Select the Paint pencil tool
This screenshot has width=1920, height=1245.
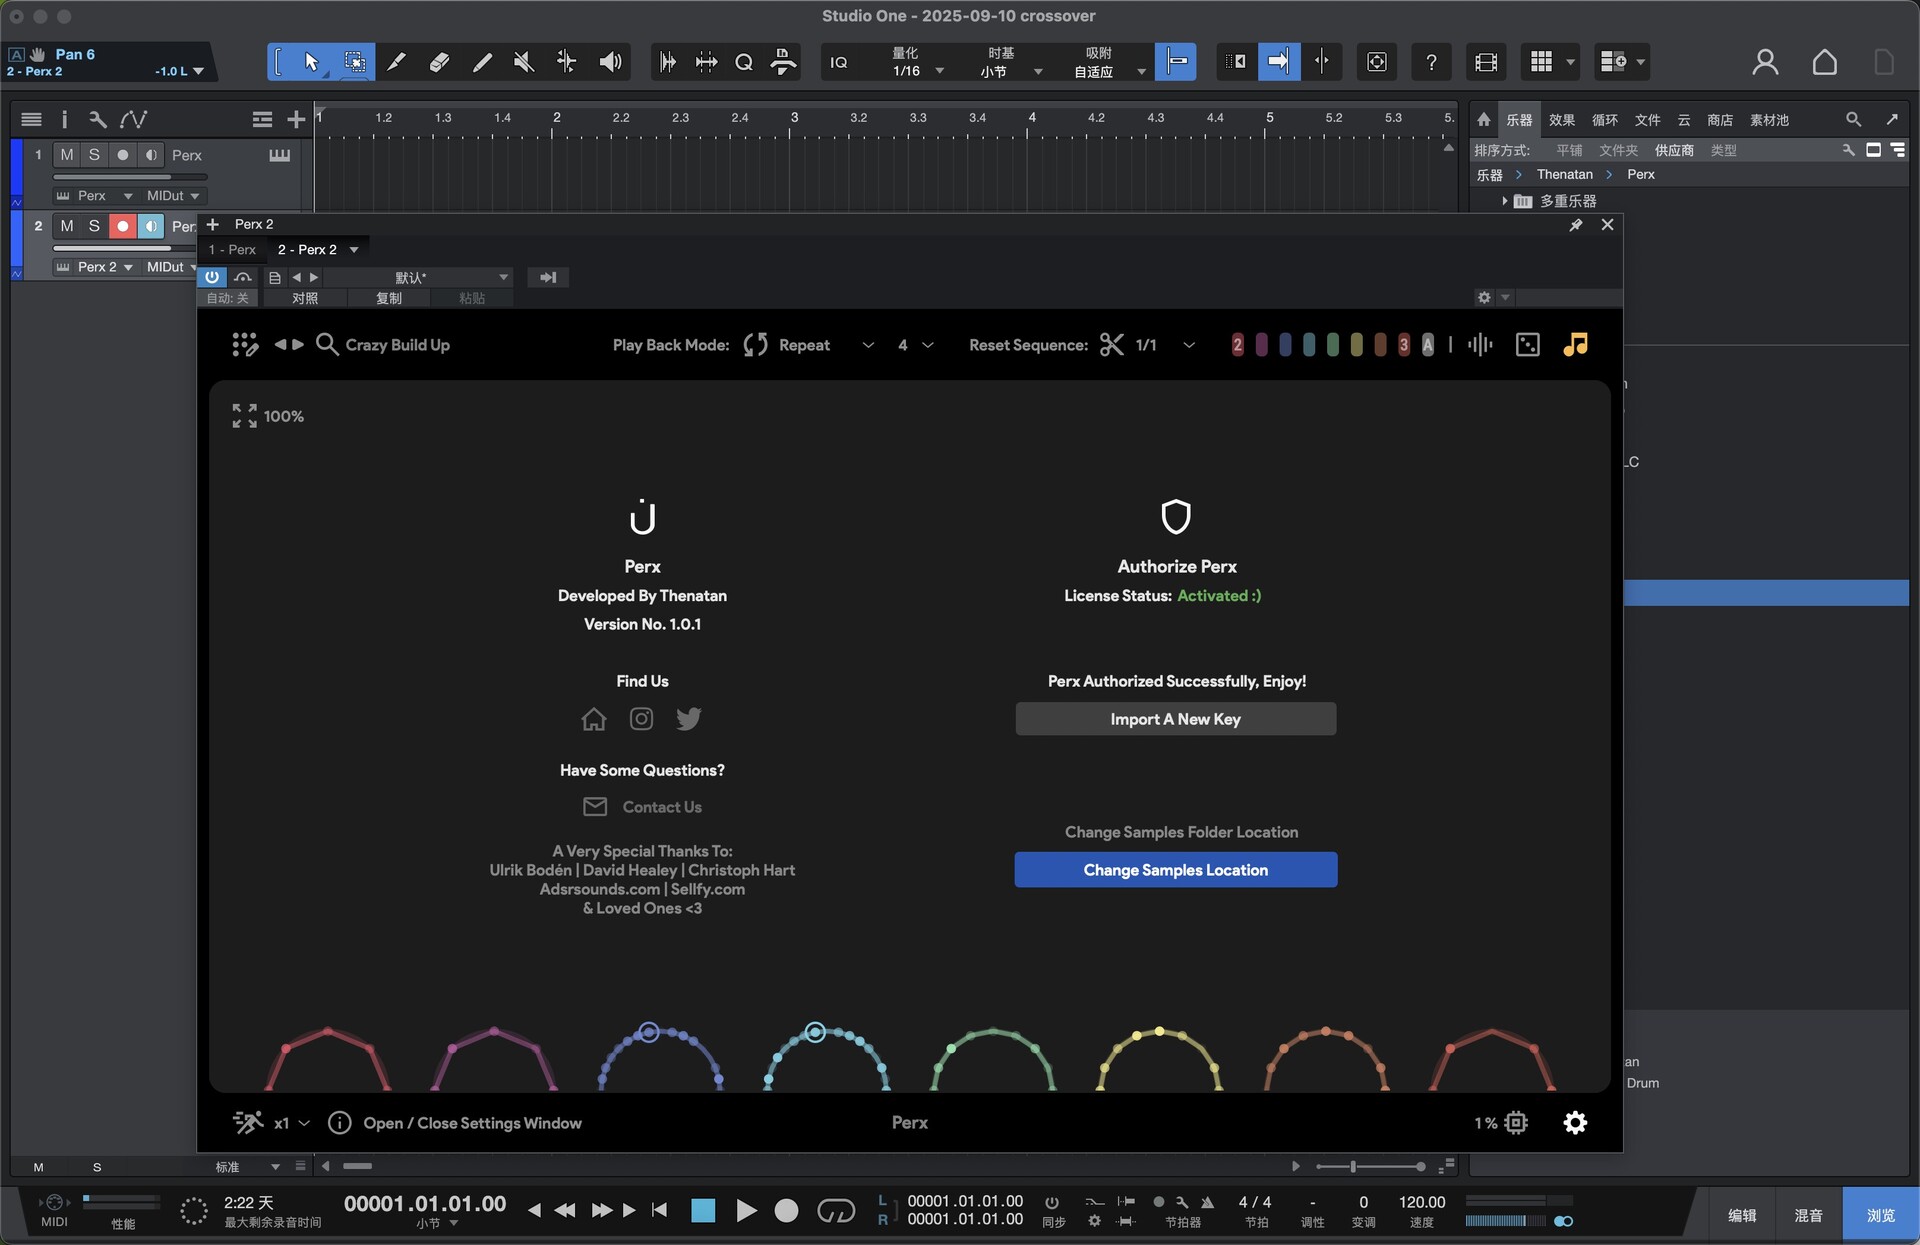pyautogui.click(x=482, y=62)
